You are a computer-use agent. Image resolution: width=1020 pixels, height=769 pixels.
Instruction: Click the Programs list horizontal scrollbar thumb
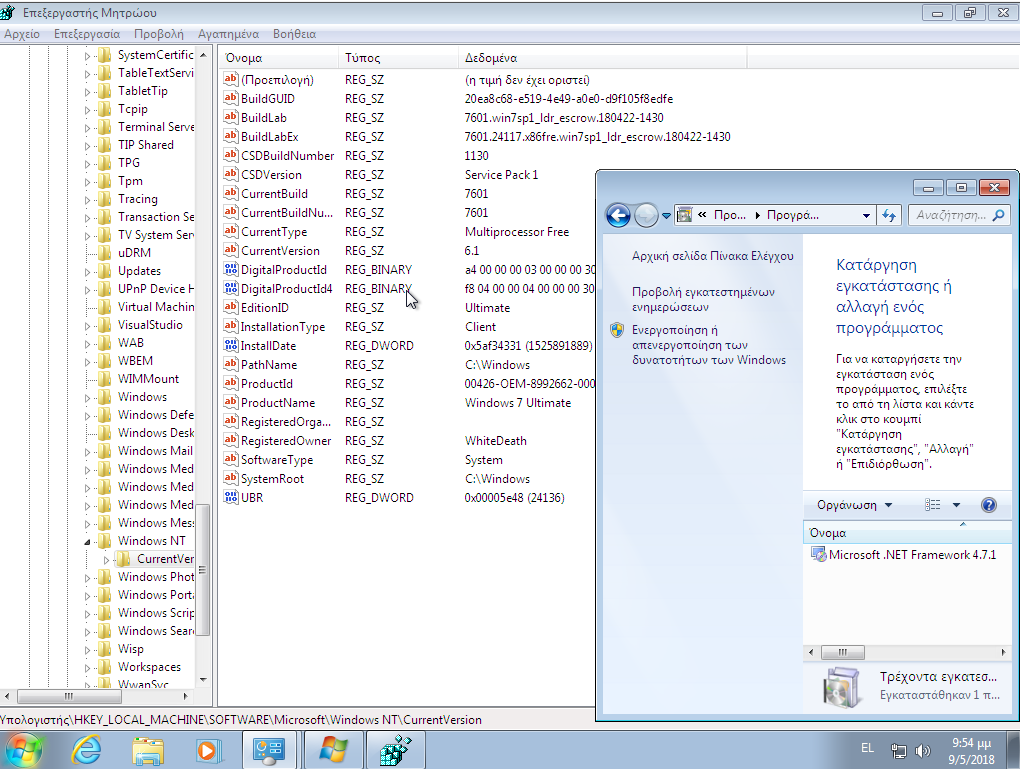pyautogui.click(x=842, y=652)
